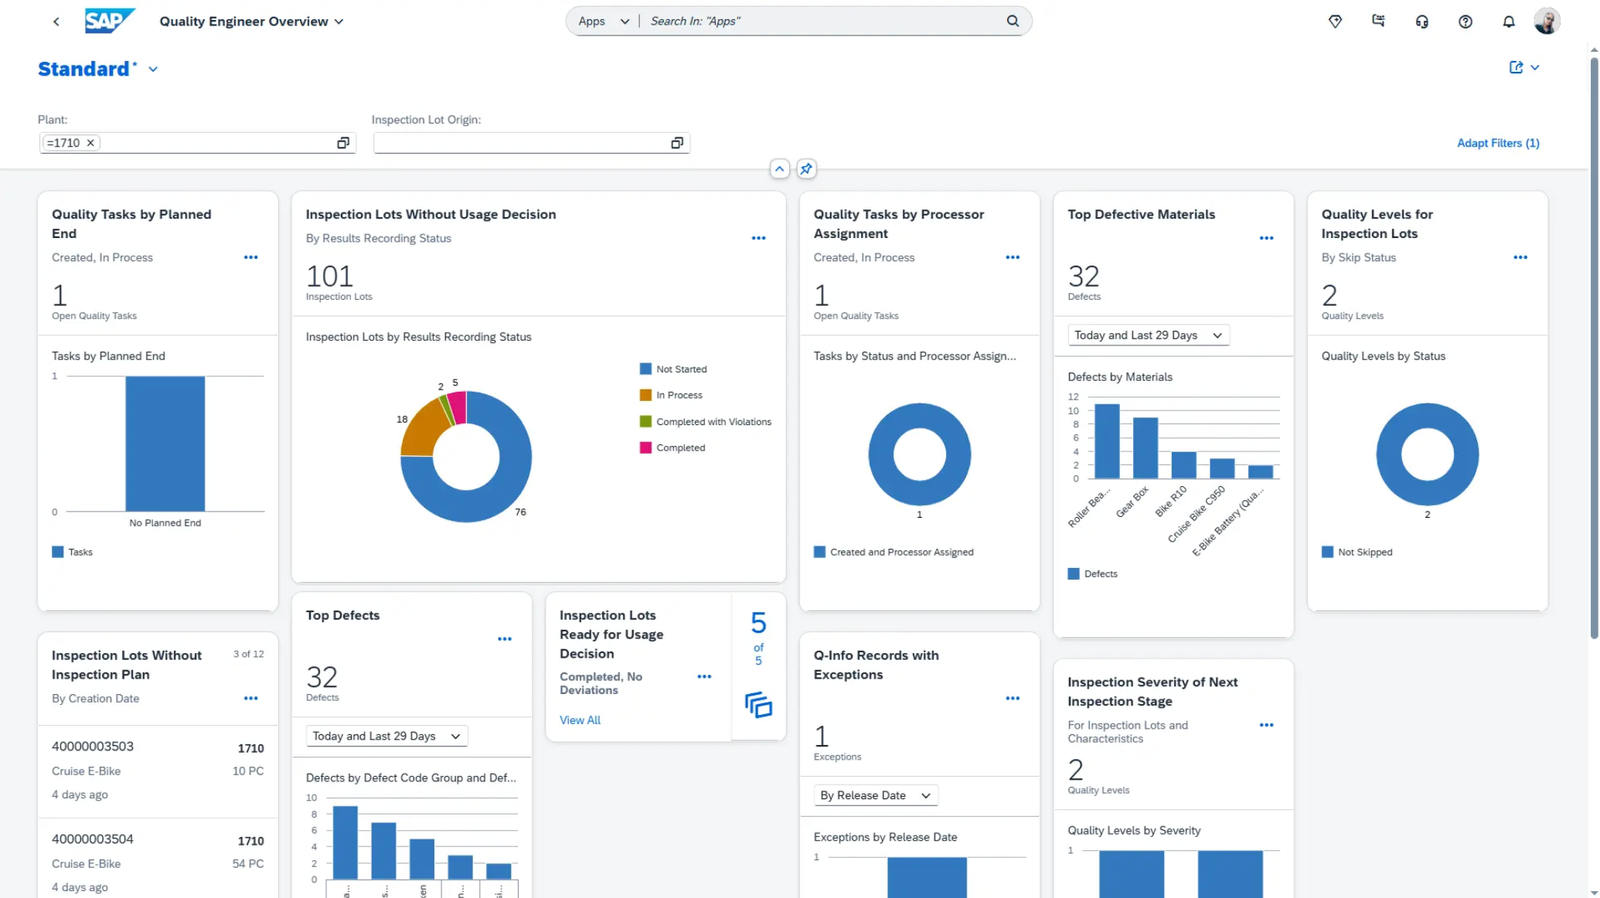The image size is (1600, 898).
Task: Click the Inspection Lot Origin input field
Action: (x=520, y=143)
